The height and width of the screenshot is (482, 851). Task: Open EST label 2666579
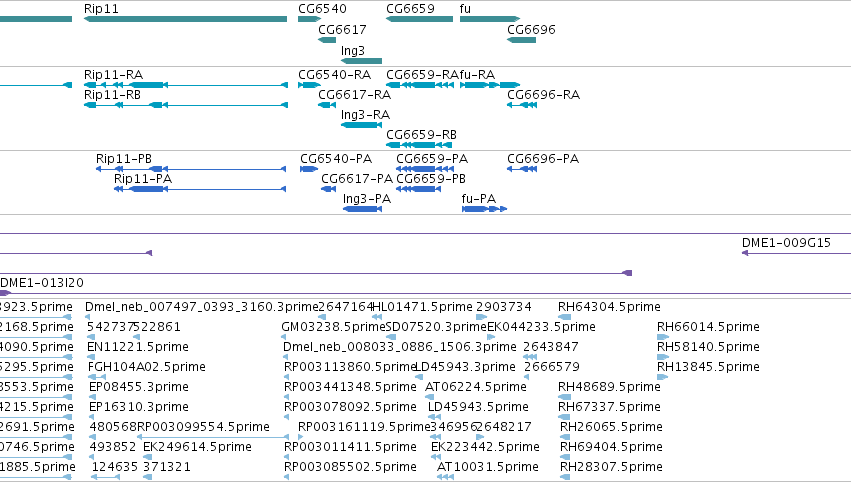coord(552,367)
